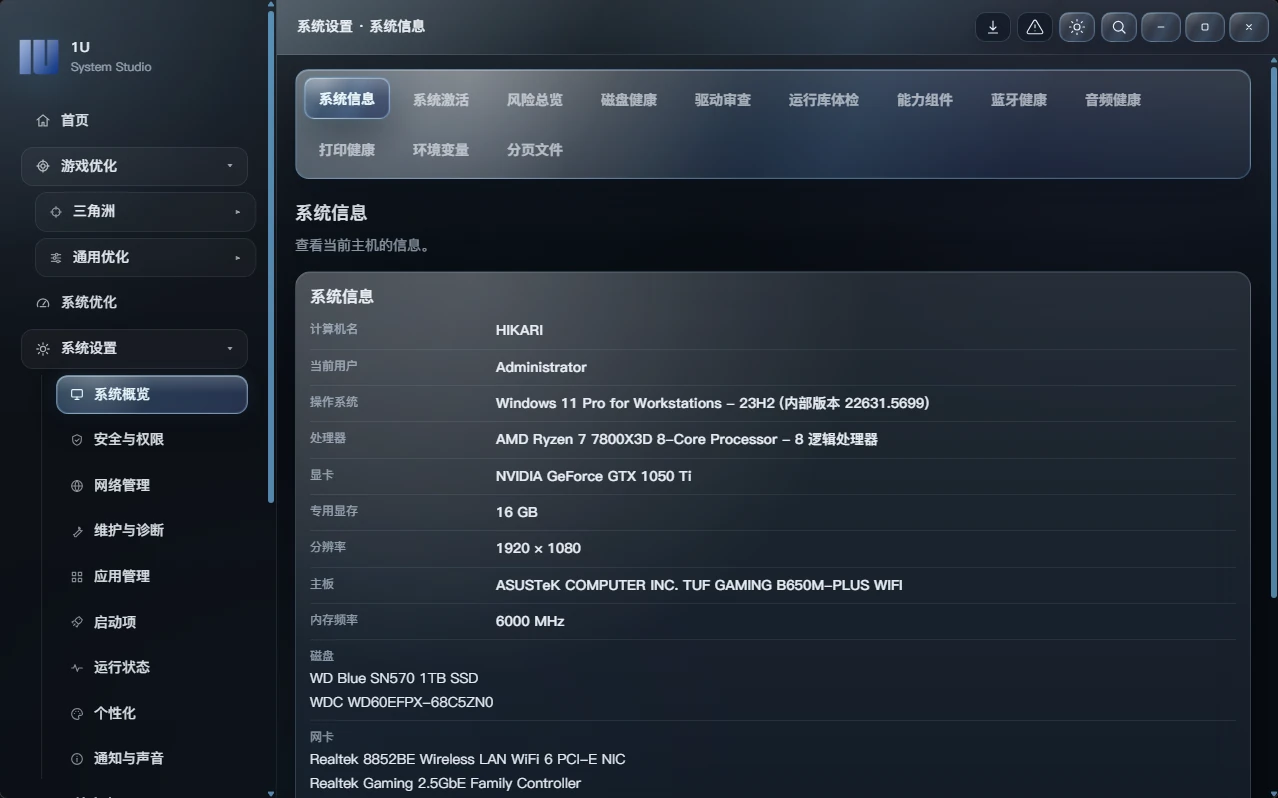Screen dimensions: 1278x798
Task: Click the gauge icon beside 系统优化
Action: [43, 303]
